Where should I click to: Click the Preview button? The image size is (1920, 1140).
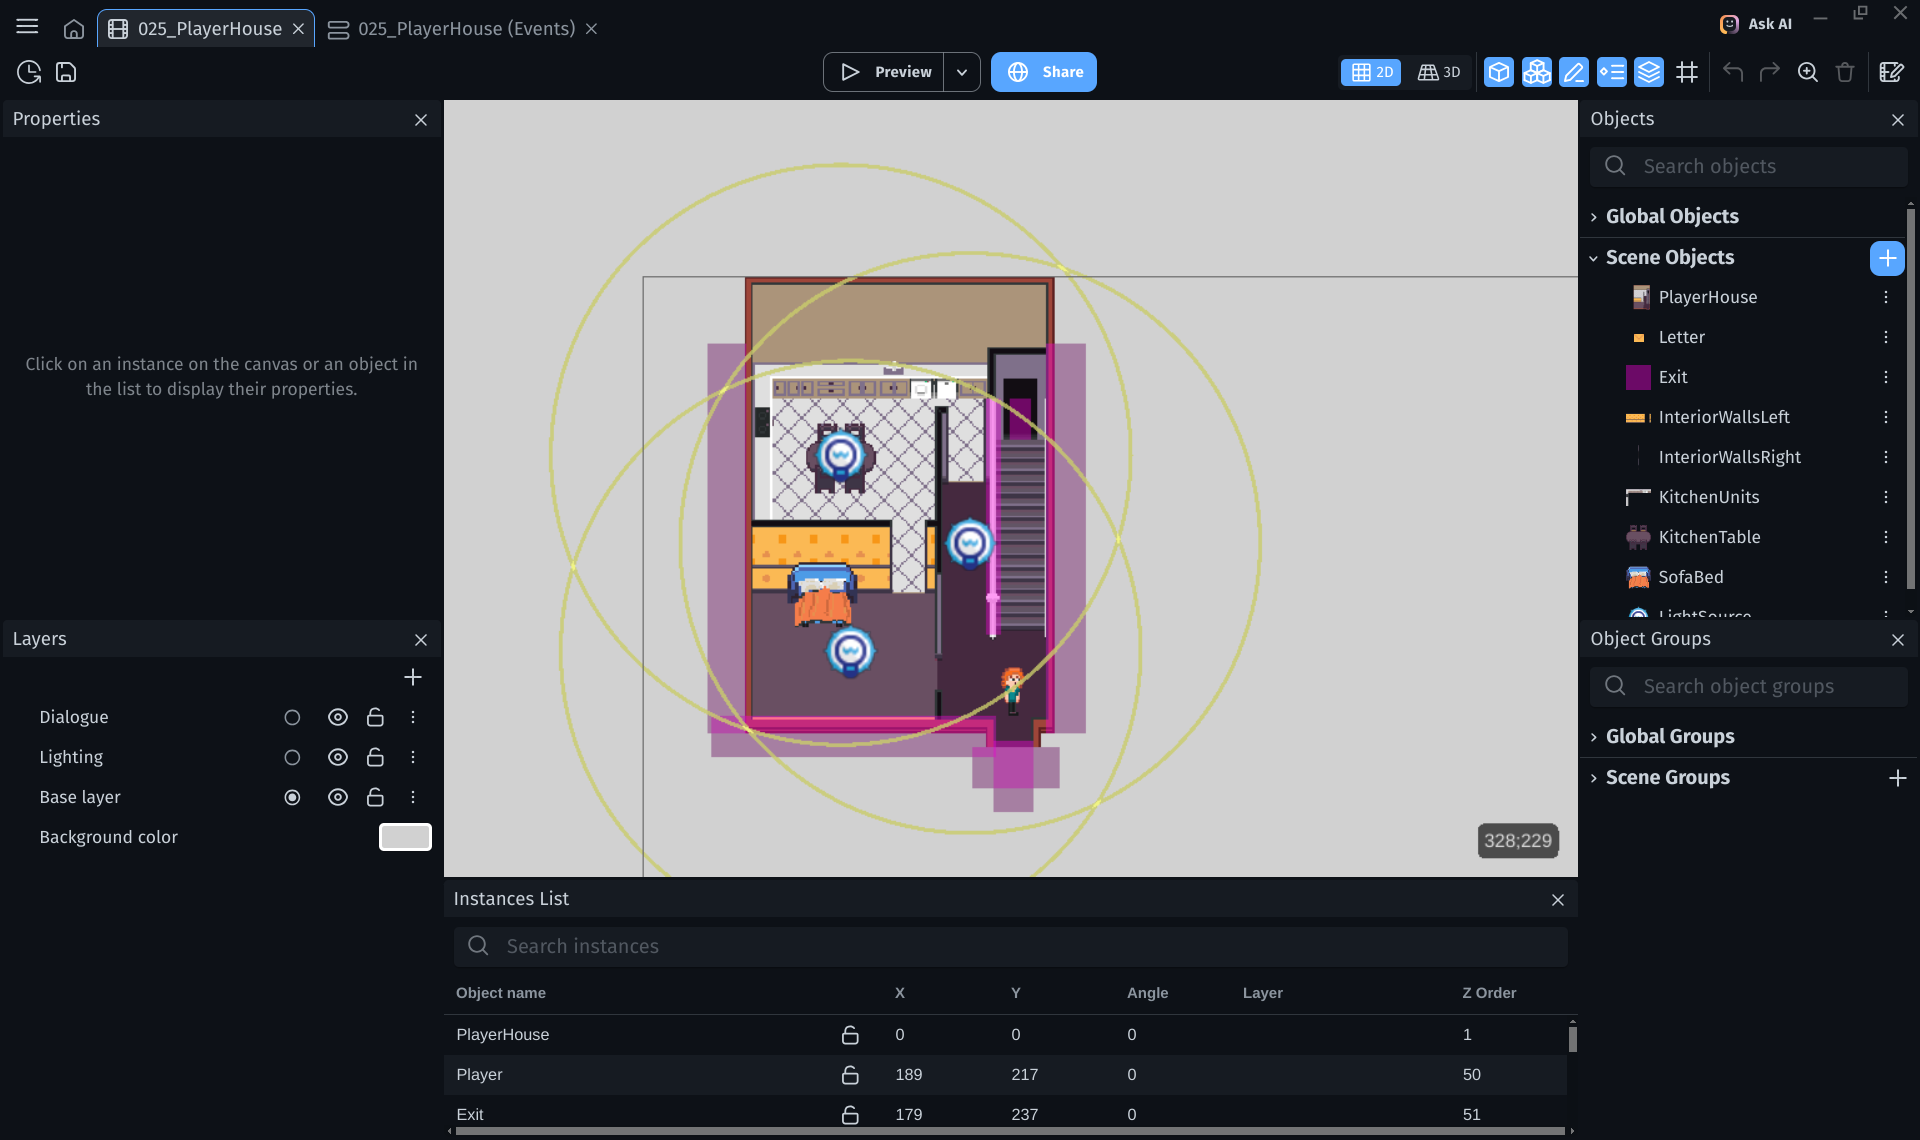pos(884,72)
